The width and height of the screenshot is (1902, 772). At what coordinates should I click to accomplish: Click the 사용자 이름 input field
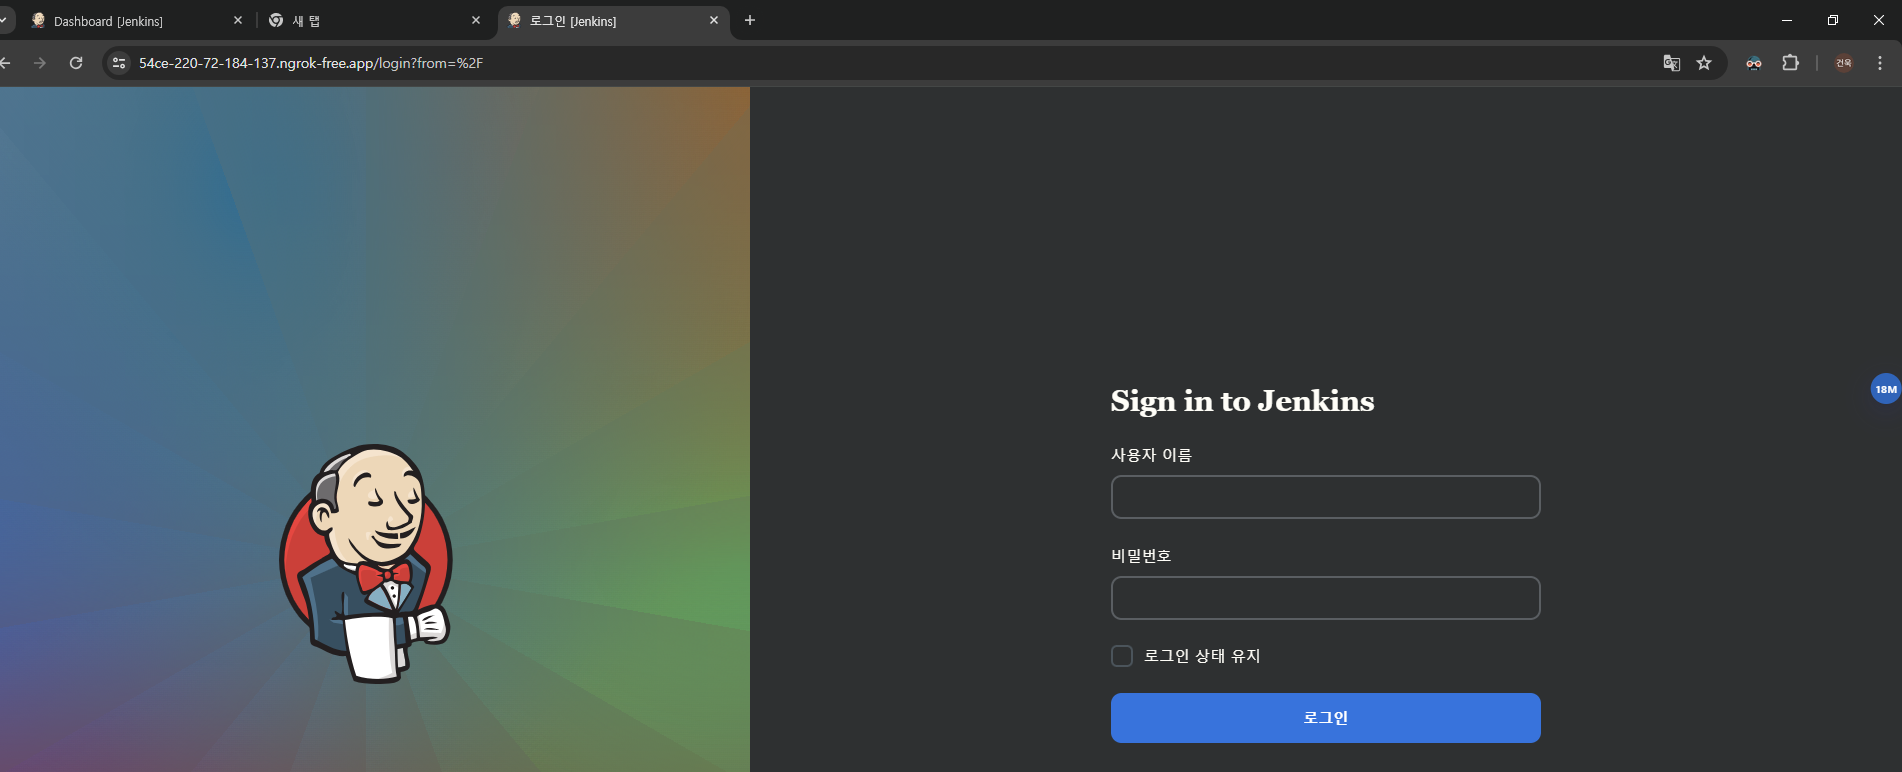click(1325, 497)
